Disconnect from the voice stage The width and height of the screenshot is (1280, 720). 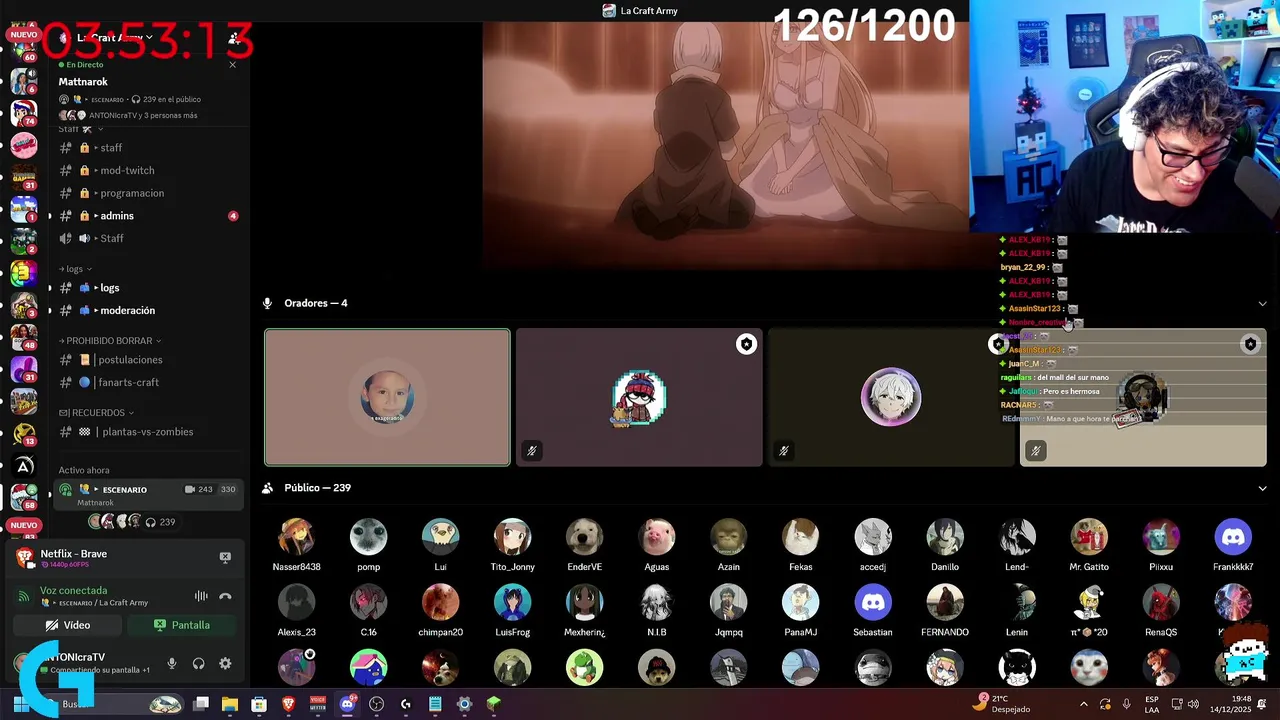tap(225, 596)
